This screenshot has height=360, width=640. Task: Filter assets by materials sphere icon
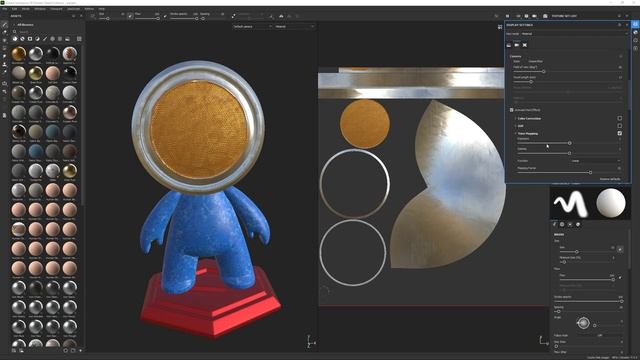coord(15,39)
